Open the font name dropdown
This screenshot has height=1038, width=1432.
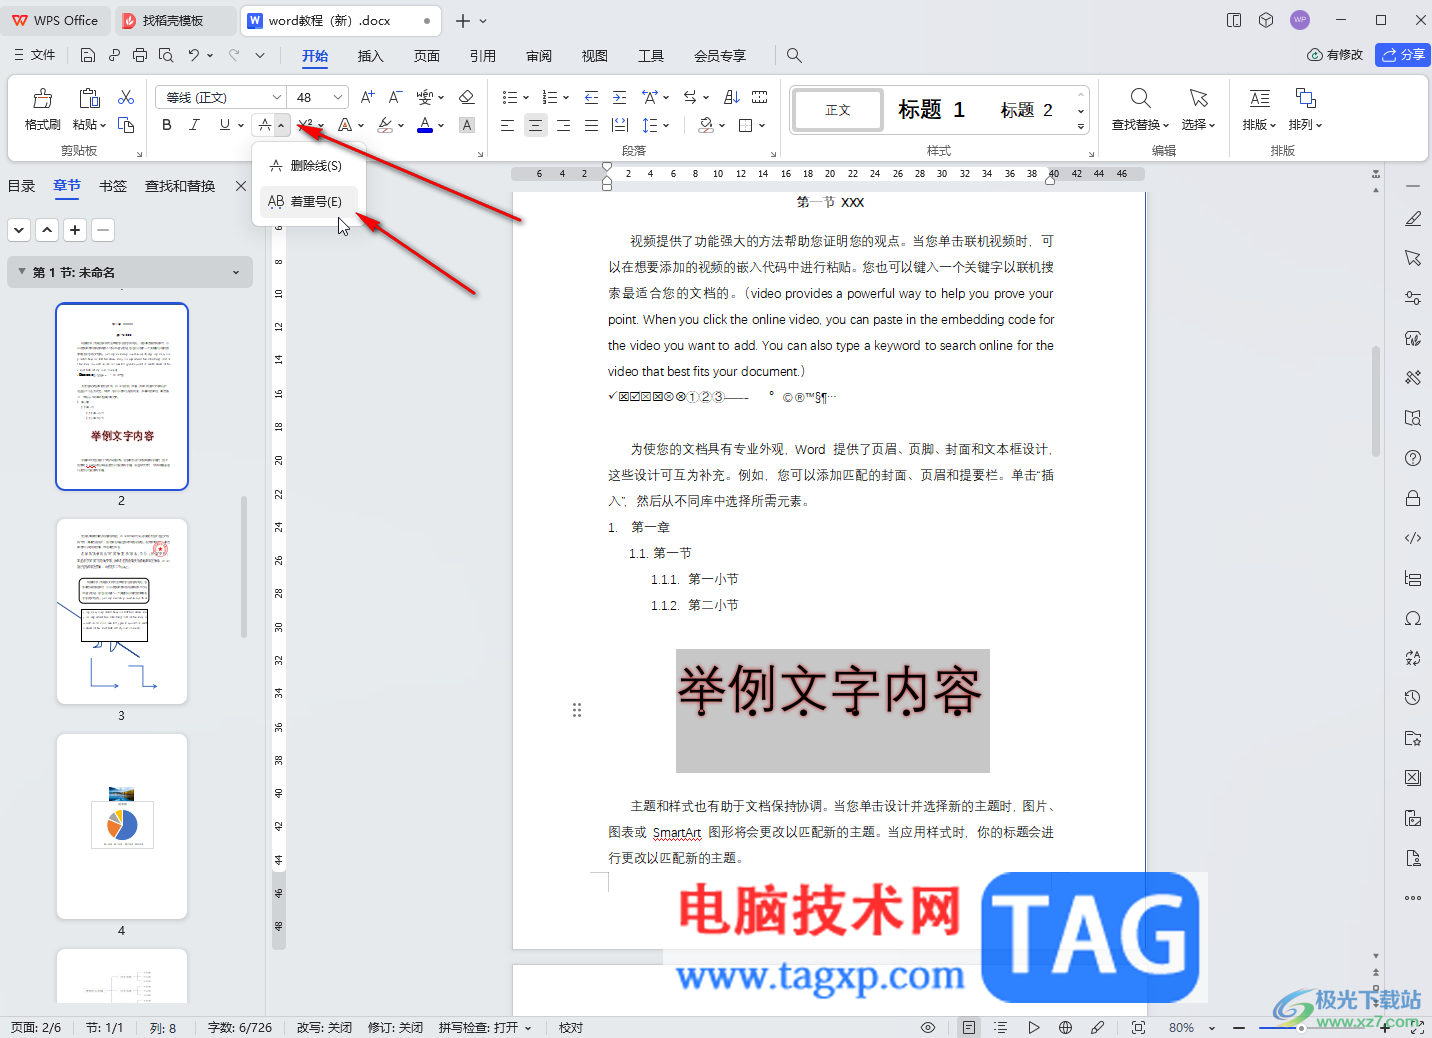[276, 97]
